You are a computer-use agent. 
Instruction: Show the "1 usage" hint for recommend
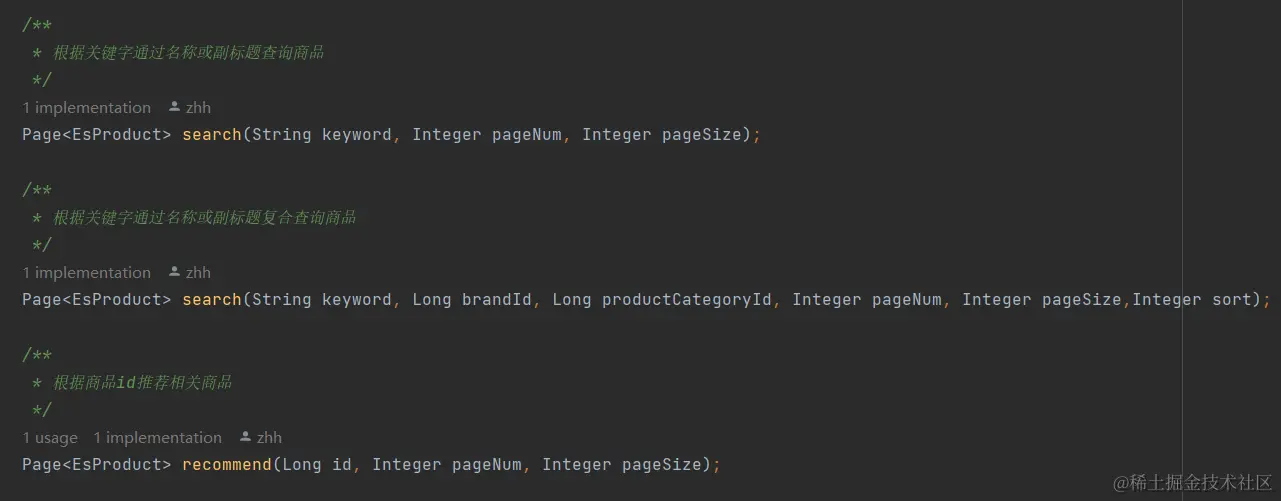50,437
